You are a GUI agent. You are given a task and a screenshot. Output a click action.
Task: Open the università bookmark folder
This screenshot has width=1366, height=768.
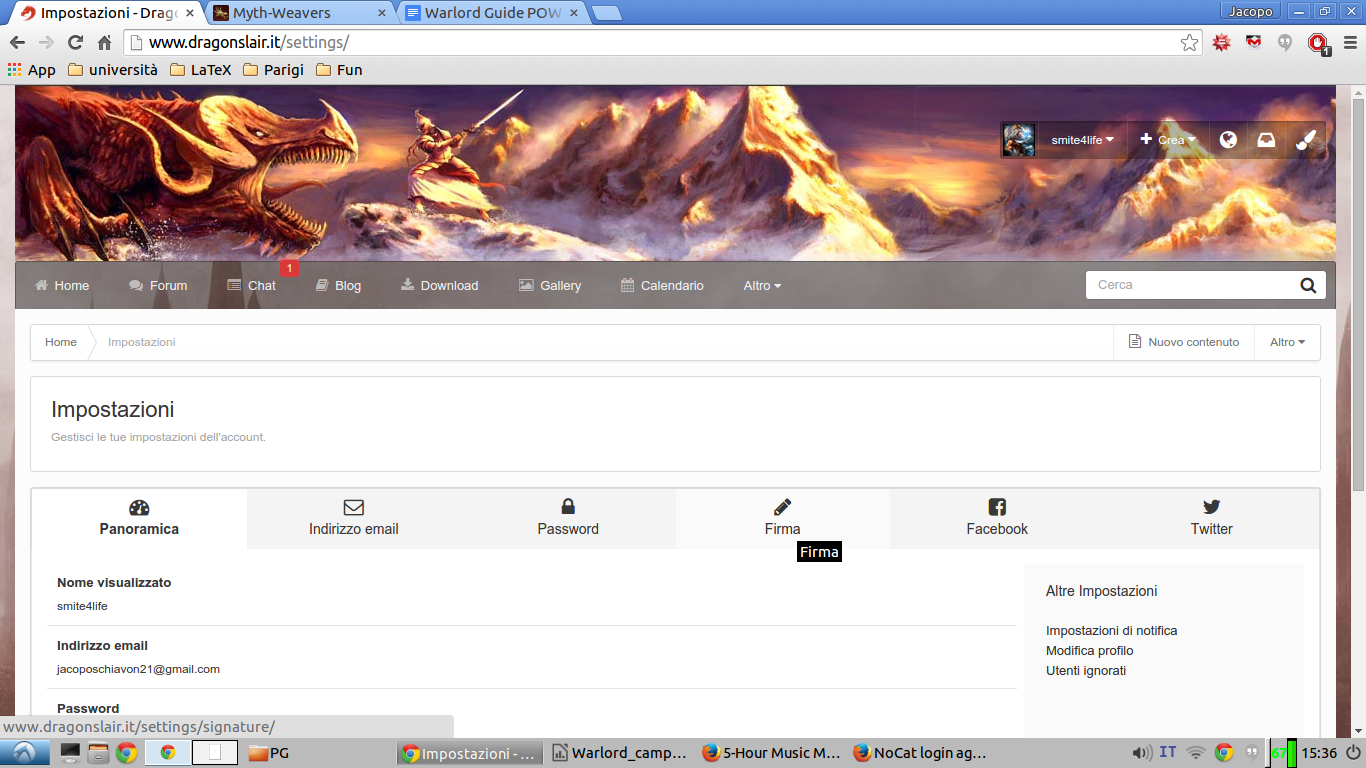click(113, 70)
